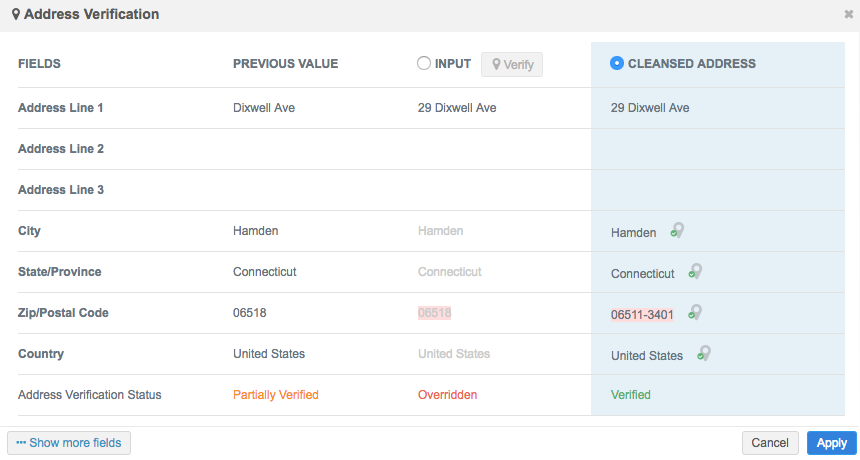The image size is (860, 460).
Task: Expand Show more fields
Action: point(69,442)
